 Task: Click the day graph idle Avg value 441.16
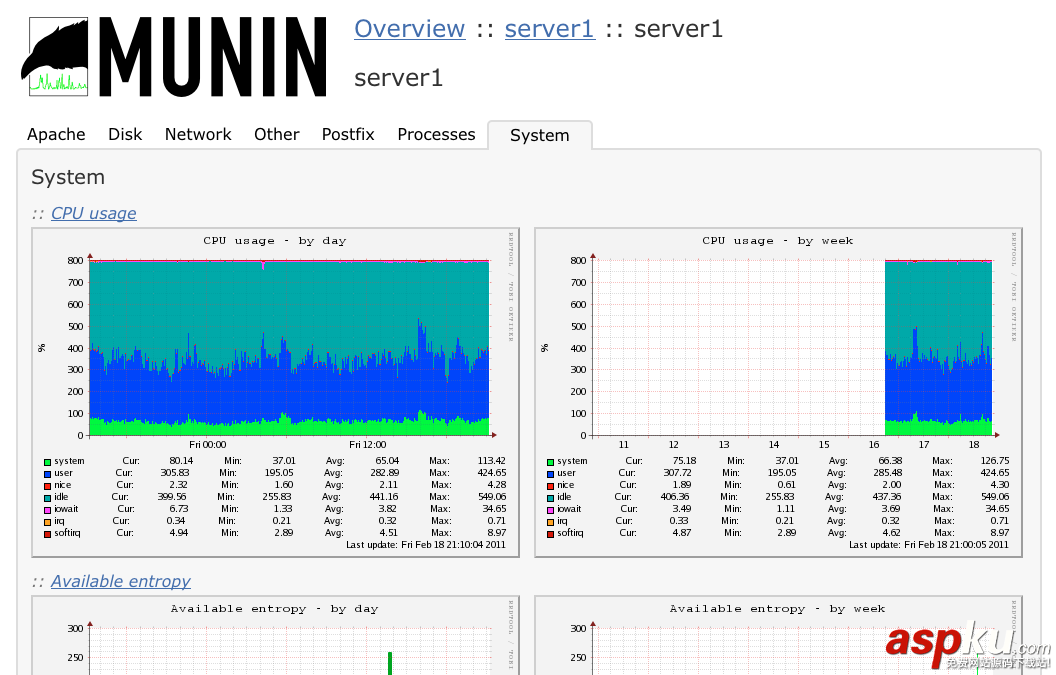tap(384, 496)
